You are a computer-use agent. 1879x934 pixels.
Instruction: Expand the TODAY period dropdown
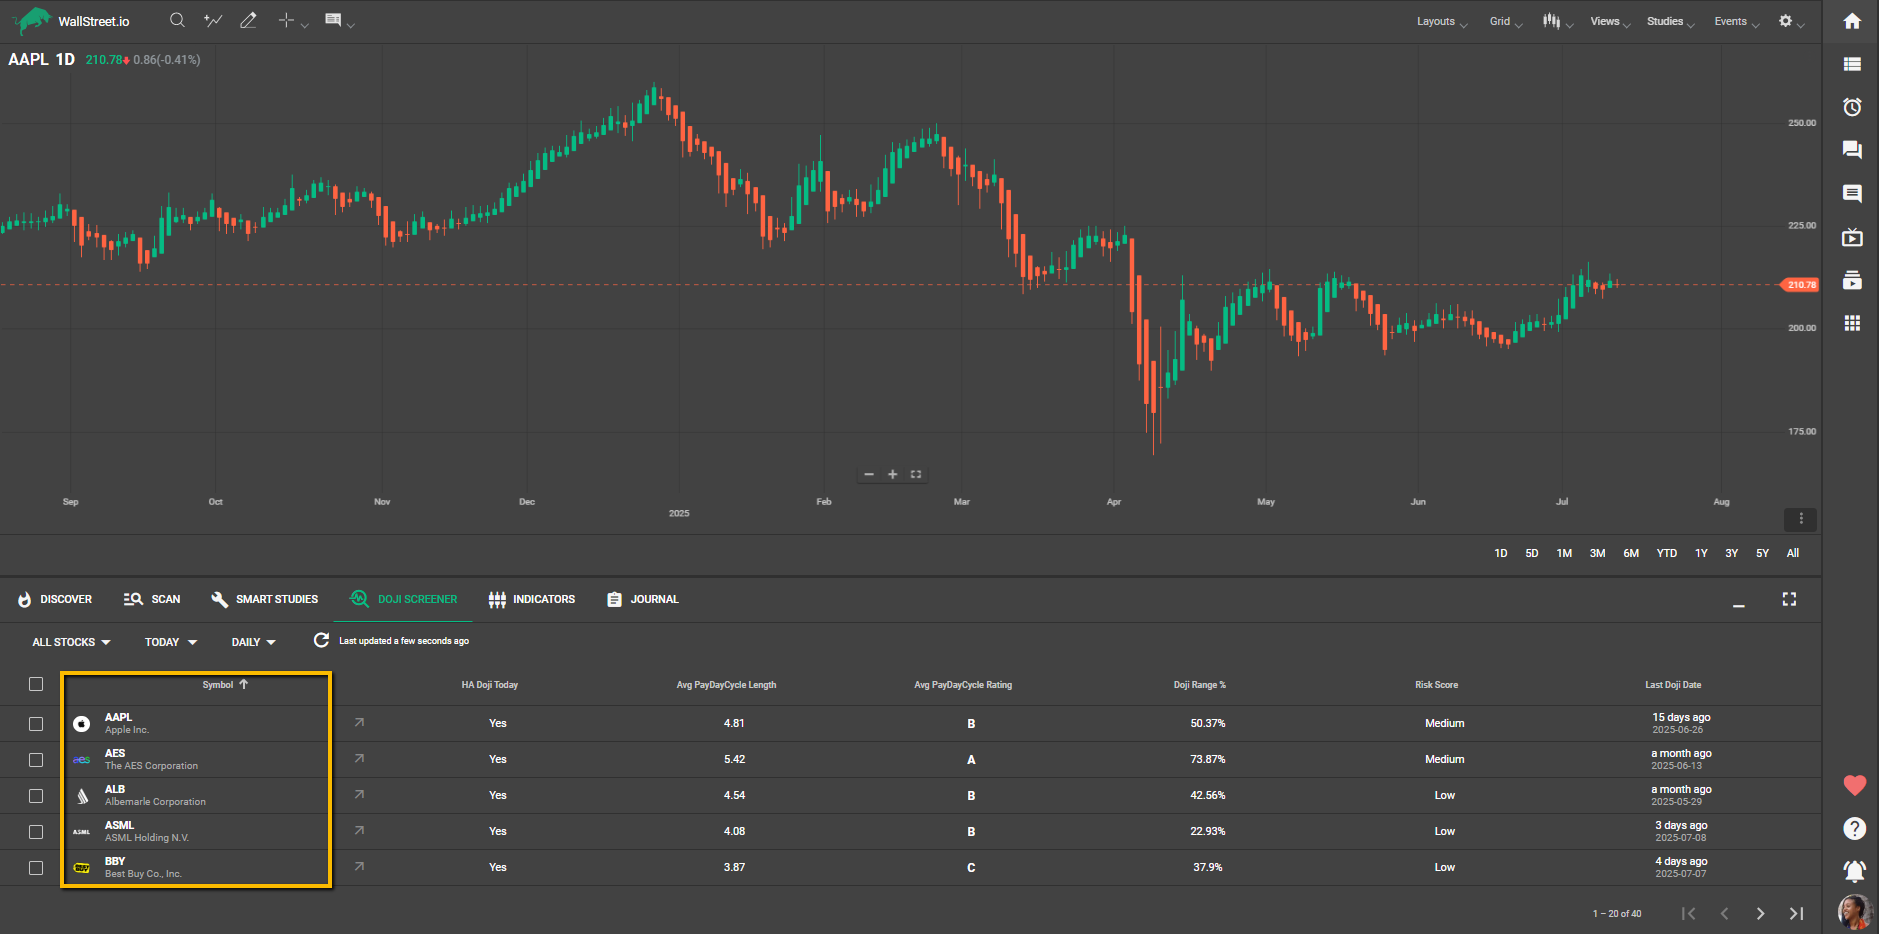coord(171,642)
